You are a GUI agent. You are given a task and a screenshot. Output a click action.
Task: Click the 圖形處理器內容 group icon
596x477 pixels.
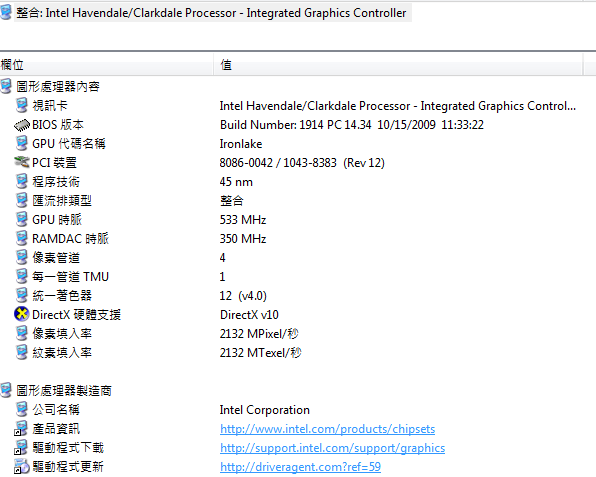(x=6, y=86)
